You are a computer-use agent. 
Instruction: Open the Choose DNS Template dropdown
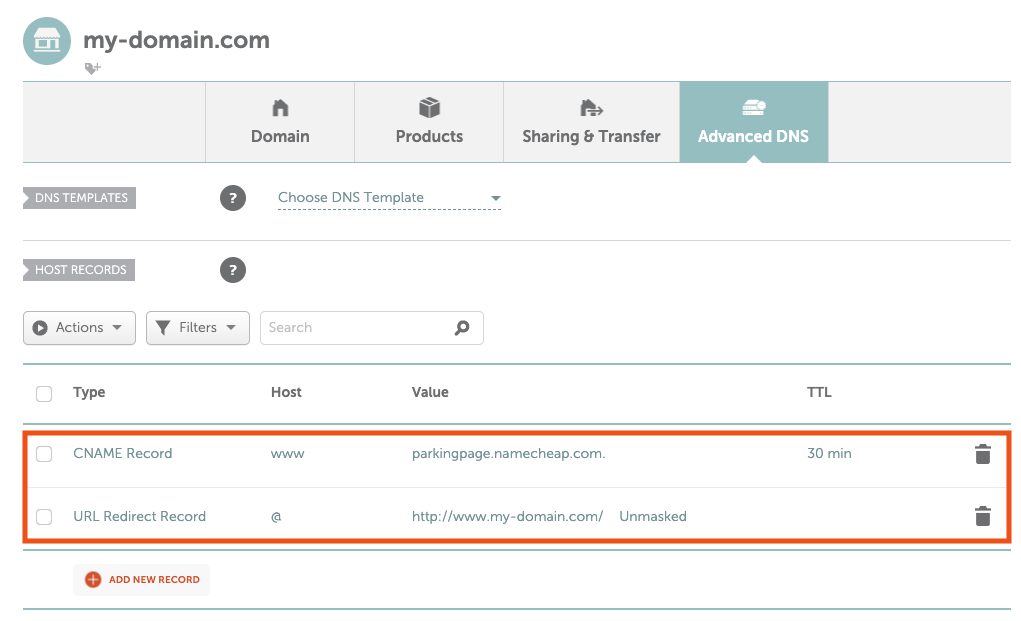tap(389, 198)
